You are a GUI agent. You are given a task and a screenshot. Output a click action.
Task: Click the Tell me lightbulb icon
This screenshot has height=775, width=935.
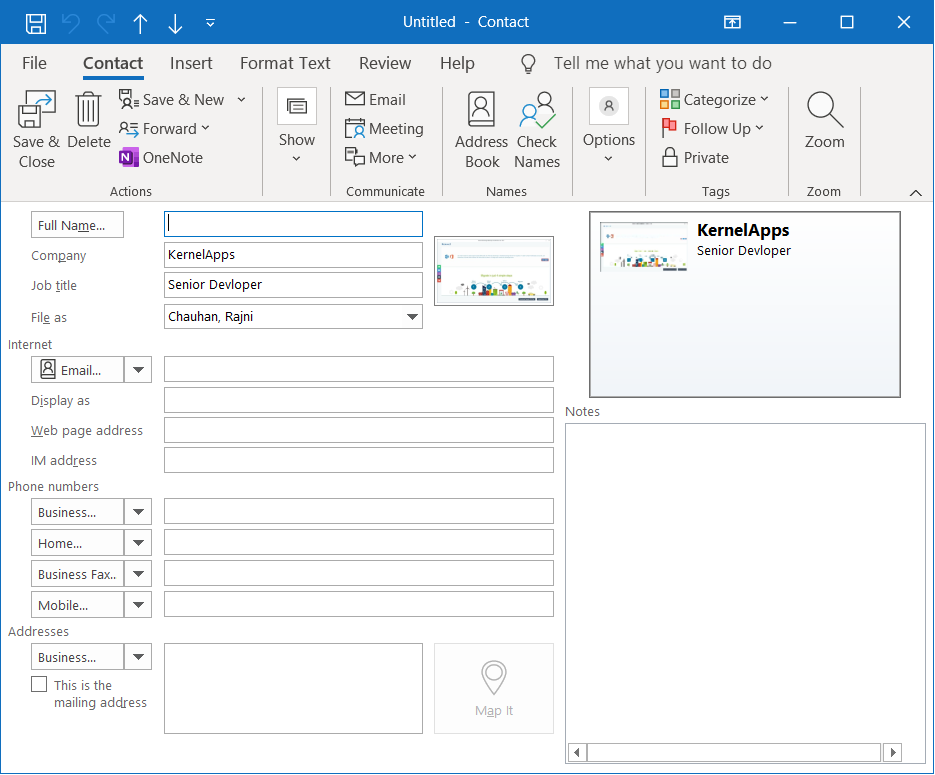pos(528,63)
